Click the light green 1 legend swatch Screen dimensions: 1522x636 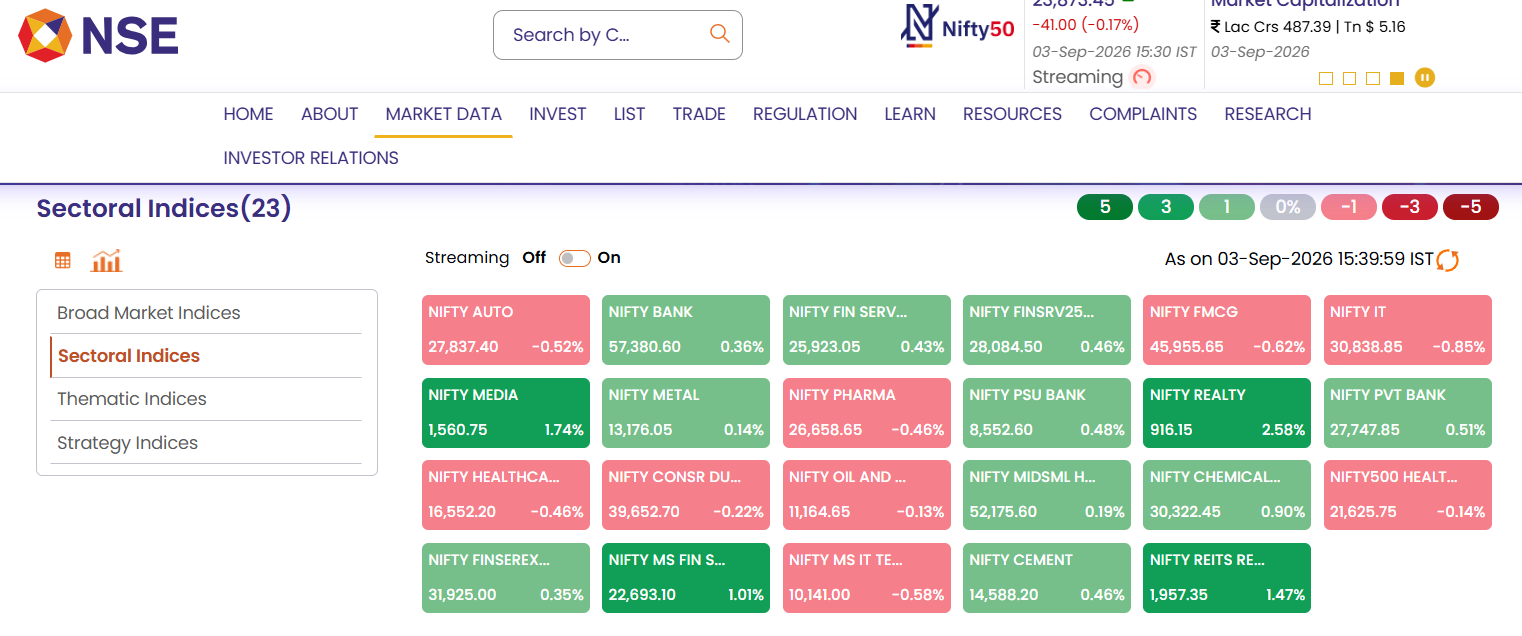click(x=1227, y=207)
